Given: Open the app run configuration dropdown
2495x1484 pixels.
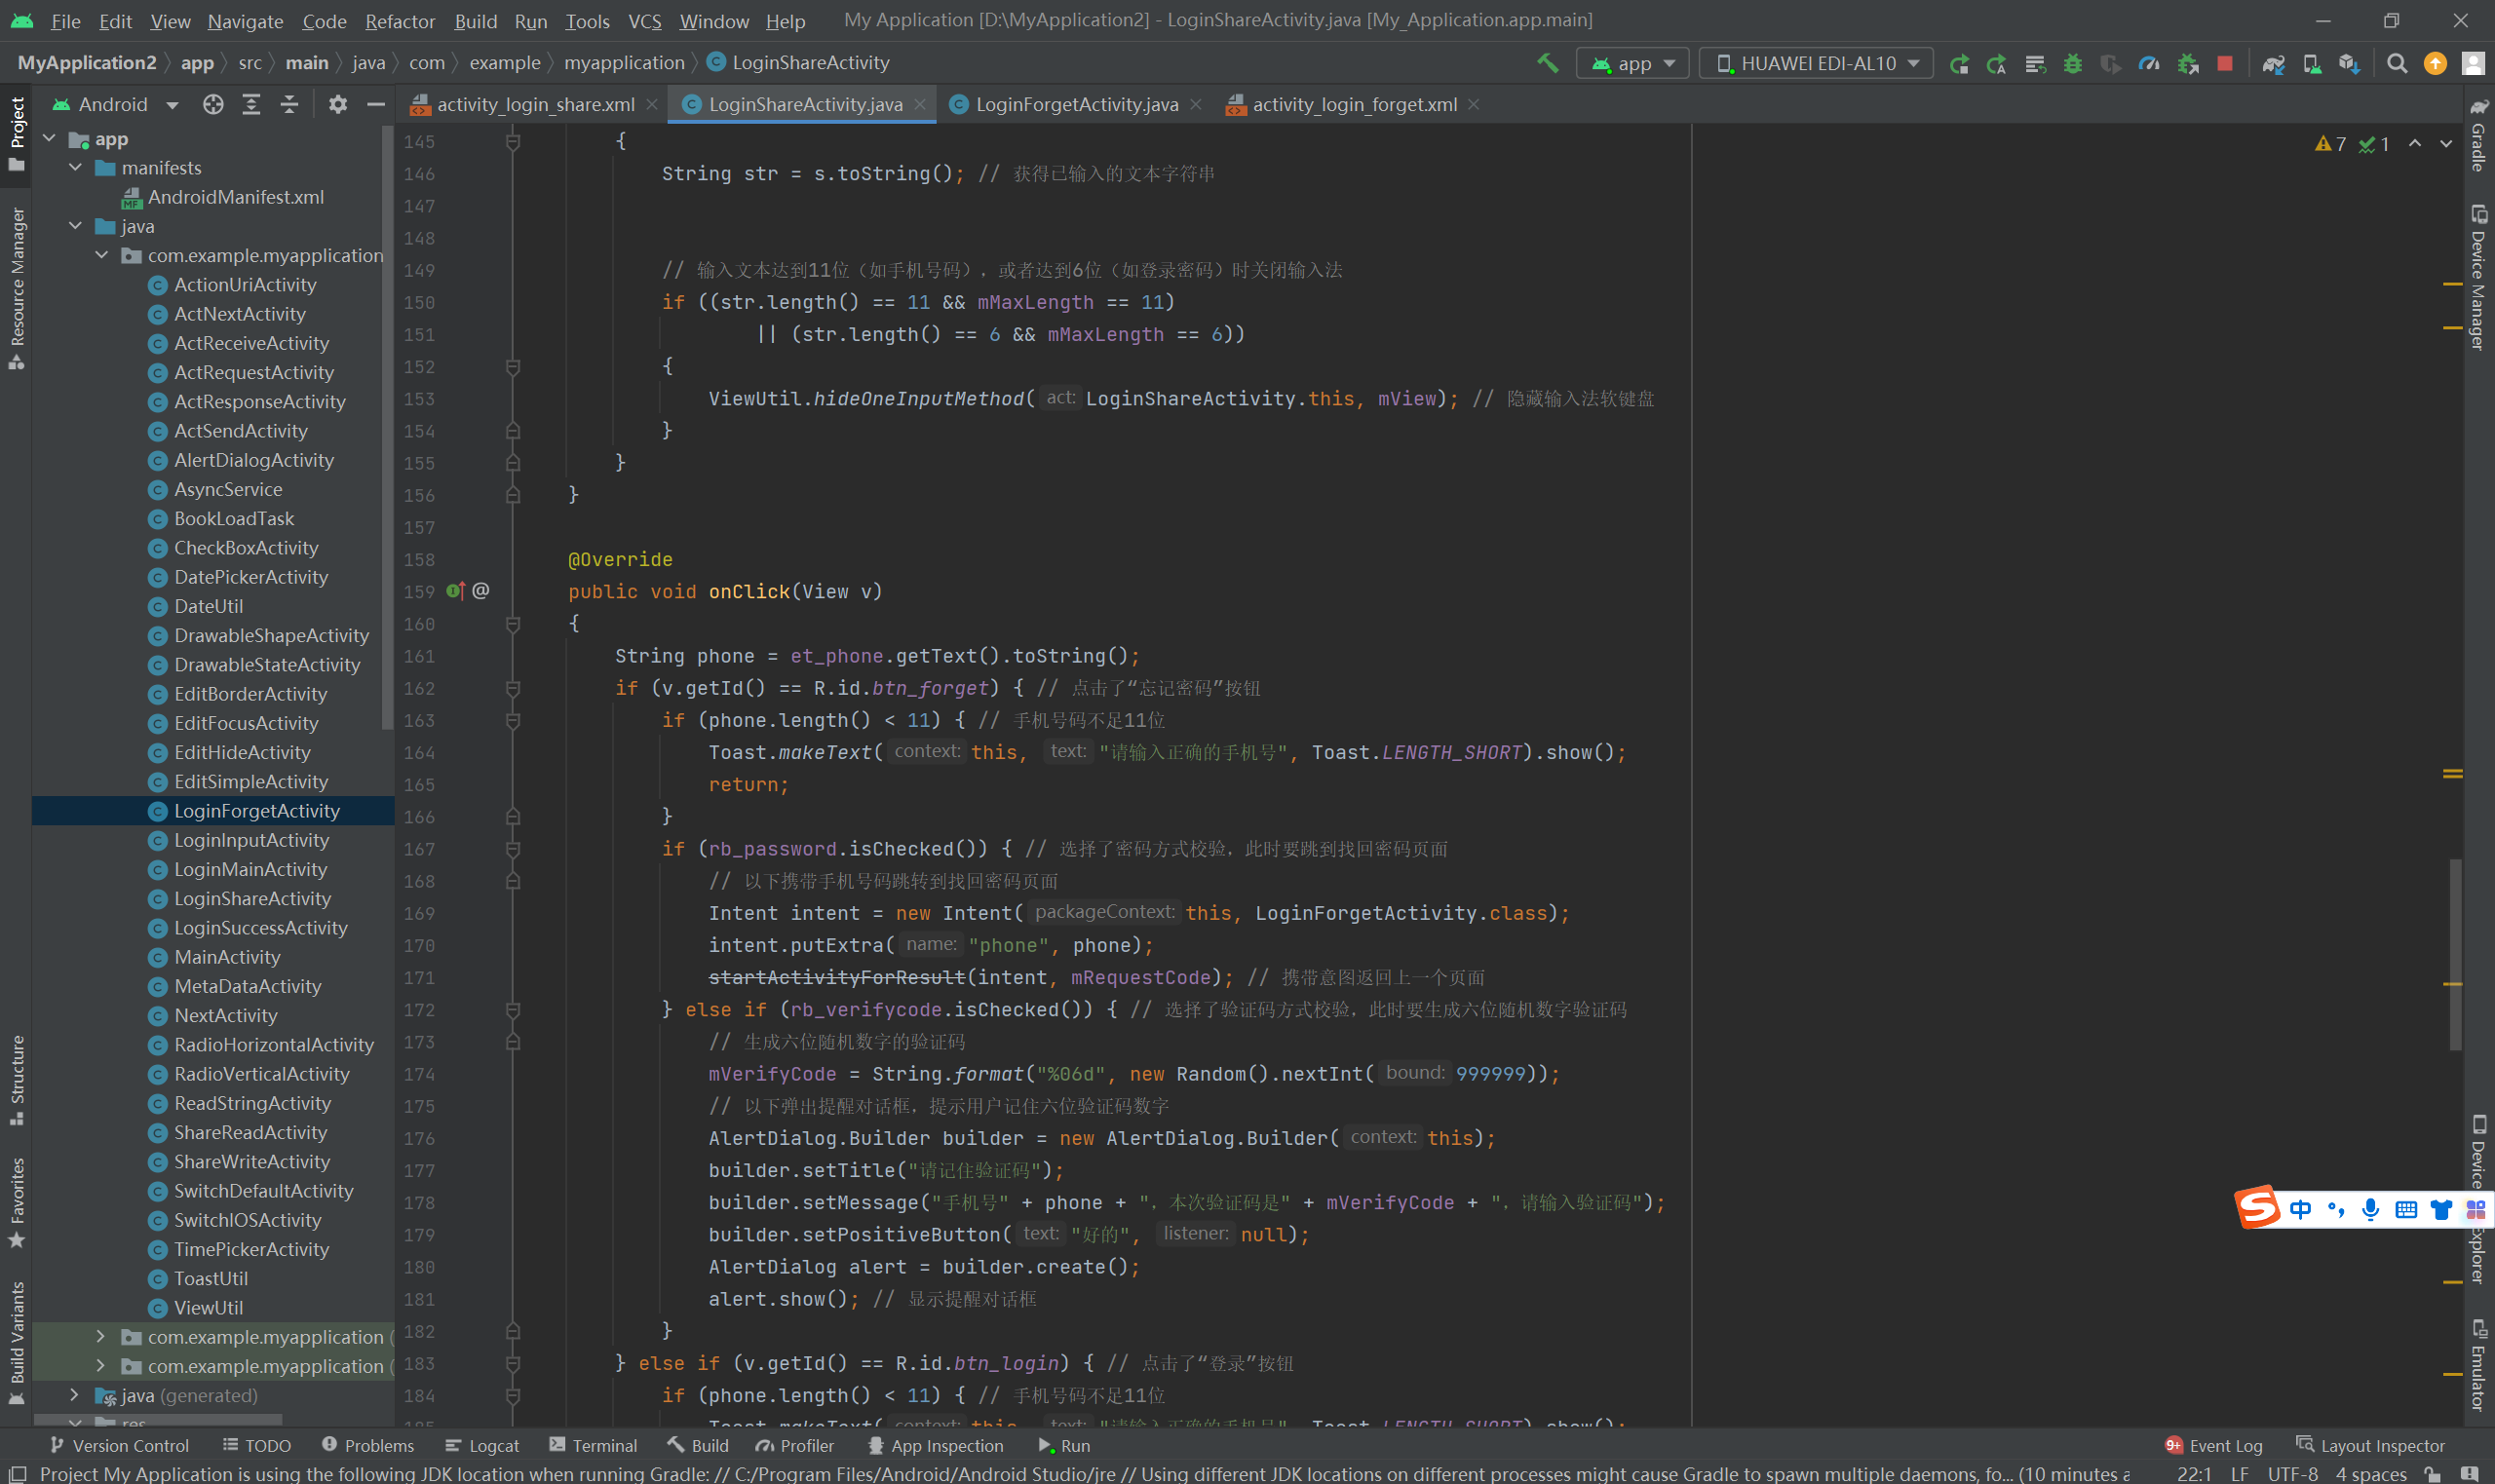Looking at the screenshot, I should click(x=1633, y=63).
